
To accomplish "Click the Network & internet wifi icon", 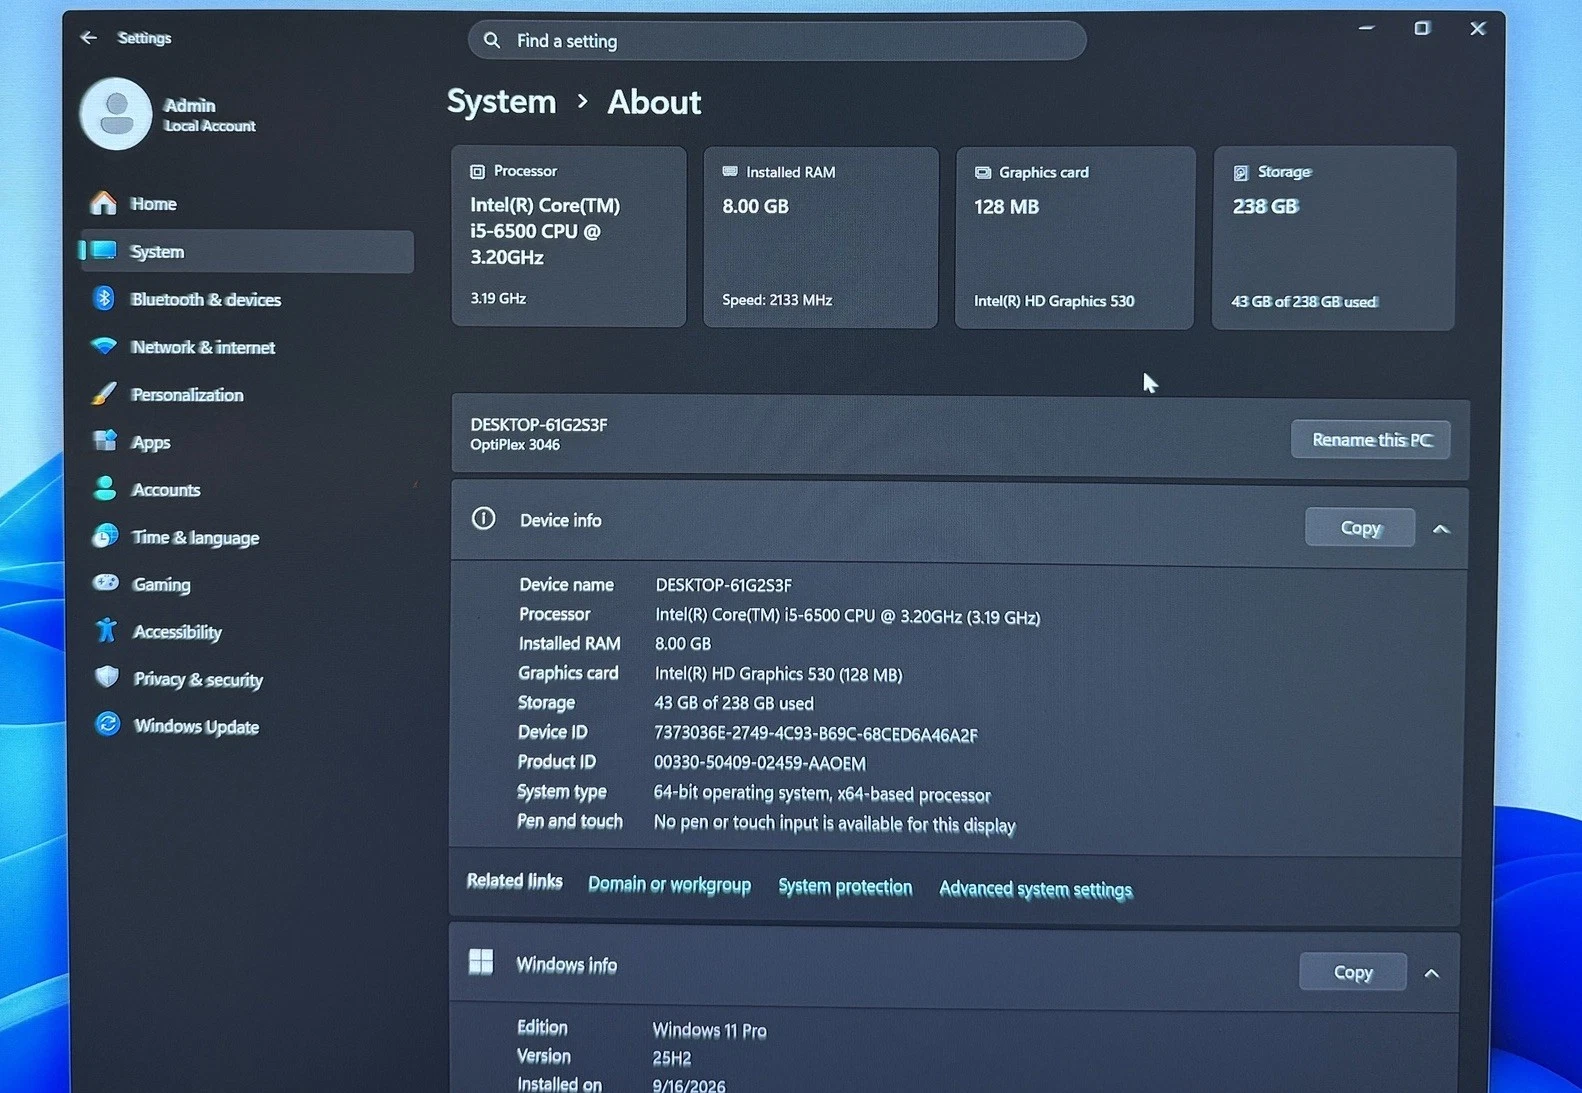I will (x=104, y=346).
